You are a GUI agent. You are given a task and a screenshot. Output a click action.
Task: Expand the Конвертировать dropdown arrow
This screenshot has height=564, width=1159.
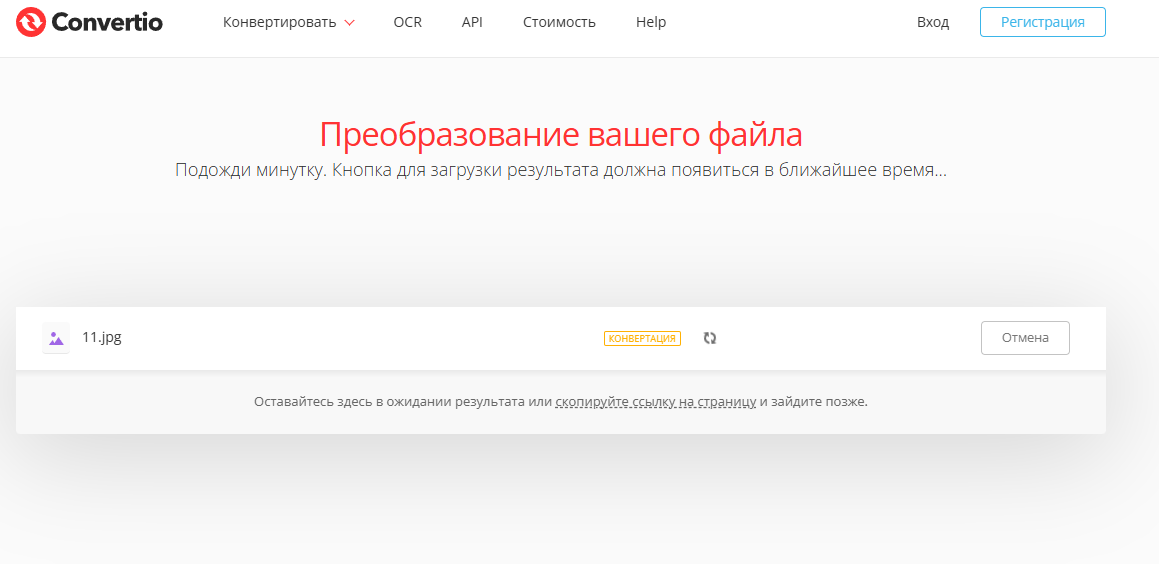(x=350, y=23)
